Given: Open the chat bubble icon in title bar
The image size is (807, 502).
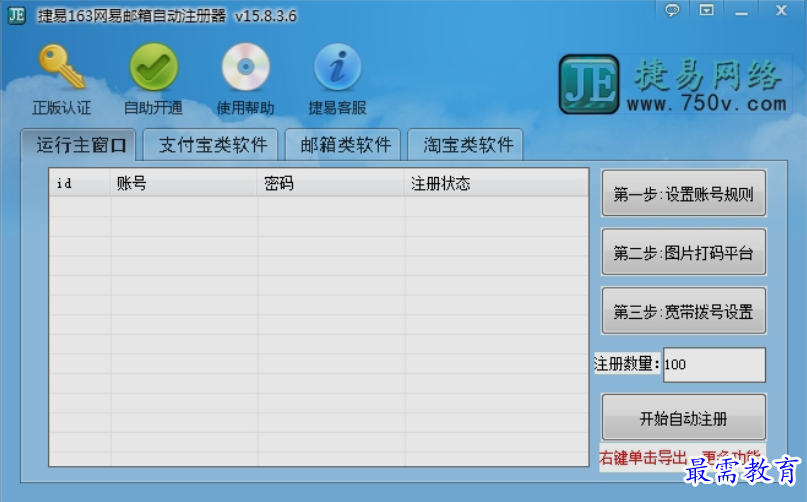Looking at the screenshot, I should point(672,10).
